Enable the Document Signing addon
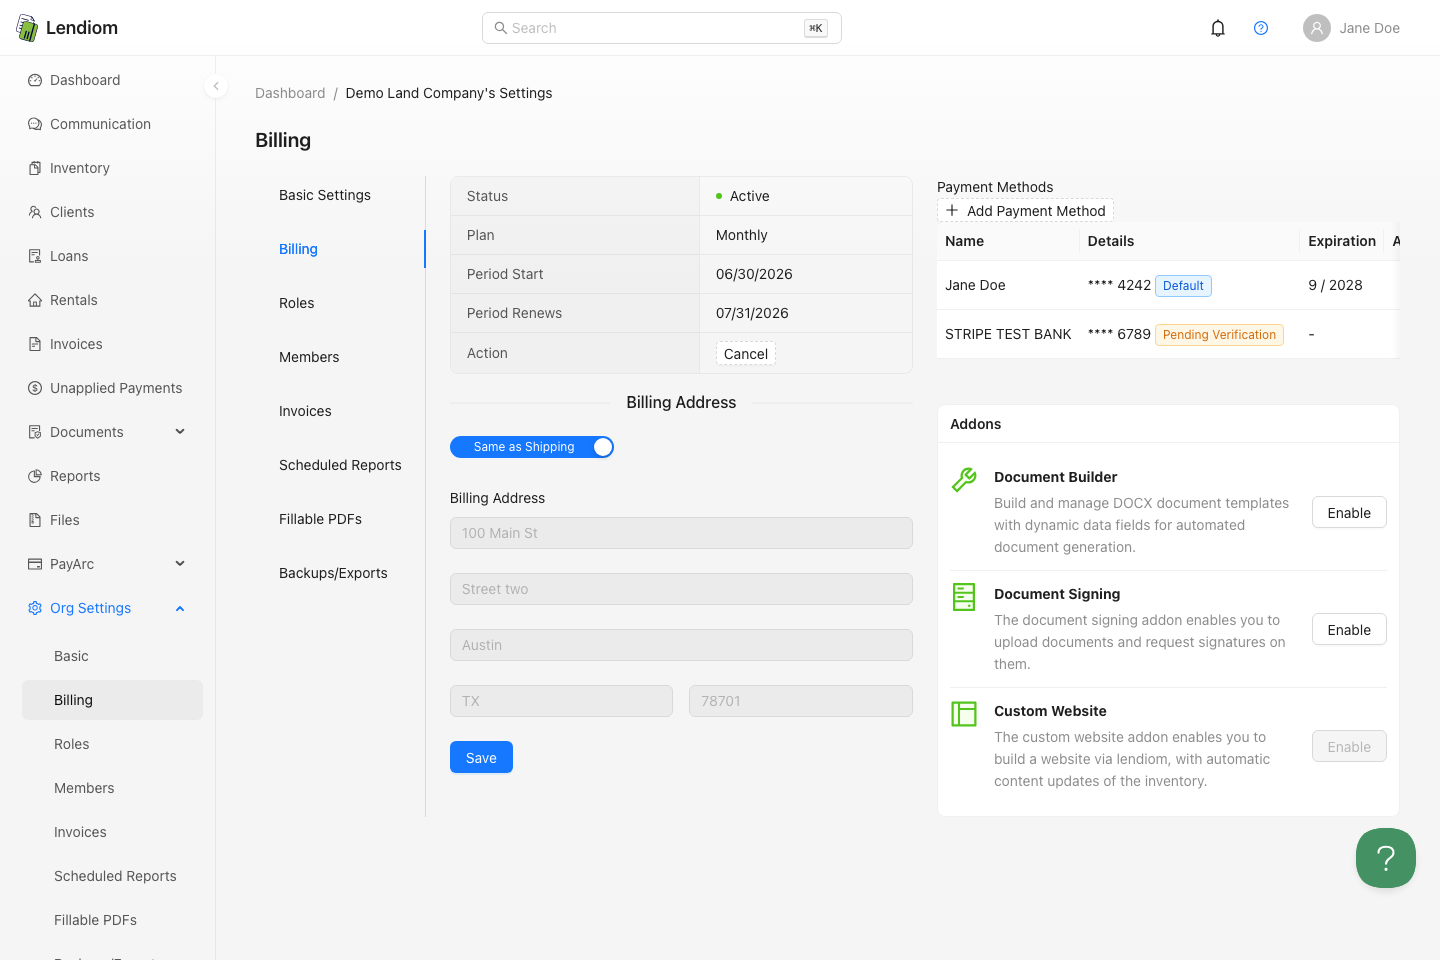1440x960 pixels. tap(1349, 629)
